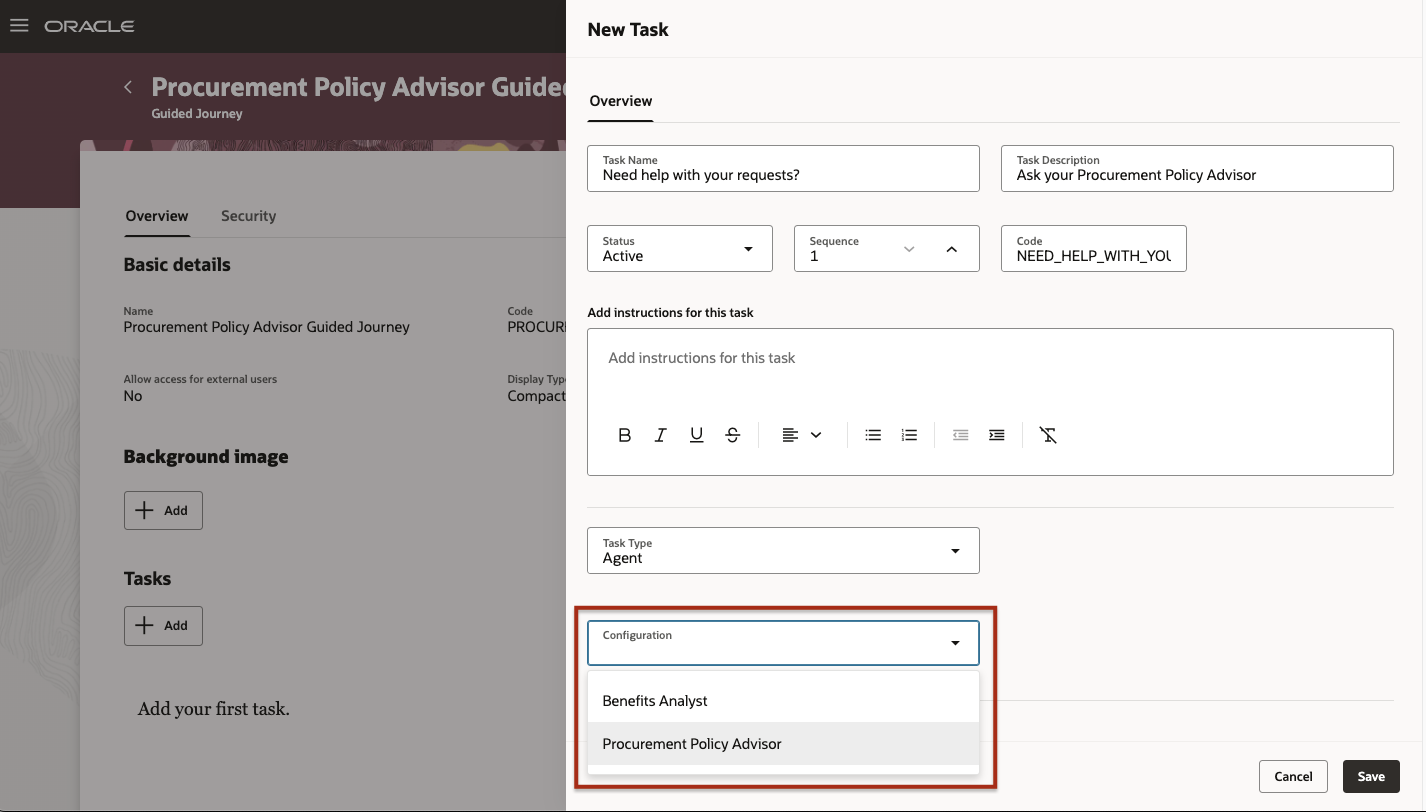Add a background image
This screenshot has width=1426, height=812.
click(163, 510)
